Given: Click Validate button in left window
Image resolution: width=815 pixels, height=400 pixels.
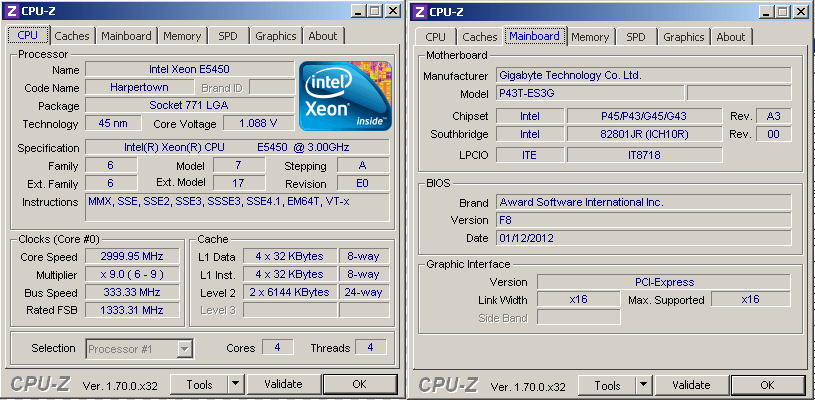Looking at the screenshot, I should [x=283, y=384].
